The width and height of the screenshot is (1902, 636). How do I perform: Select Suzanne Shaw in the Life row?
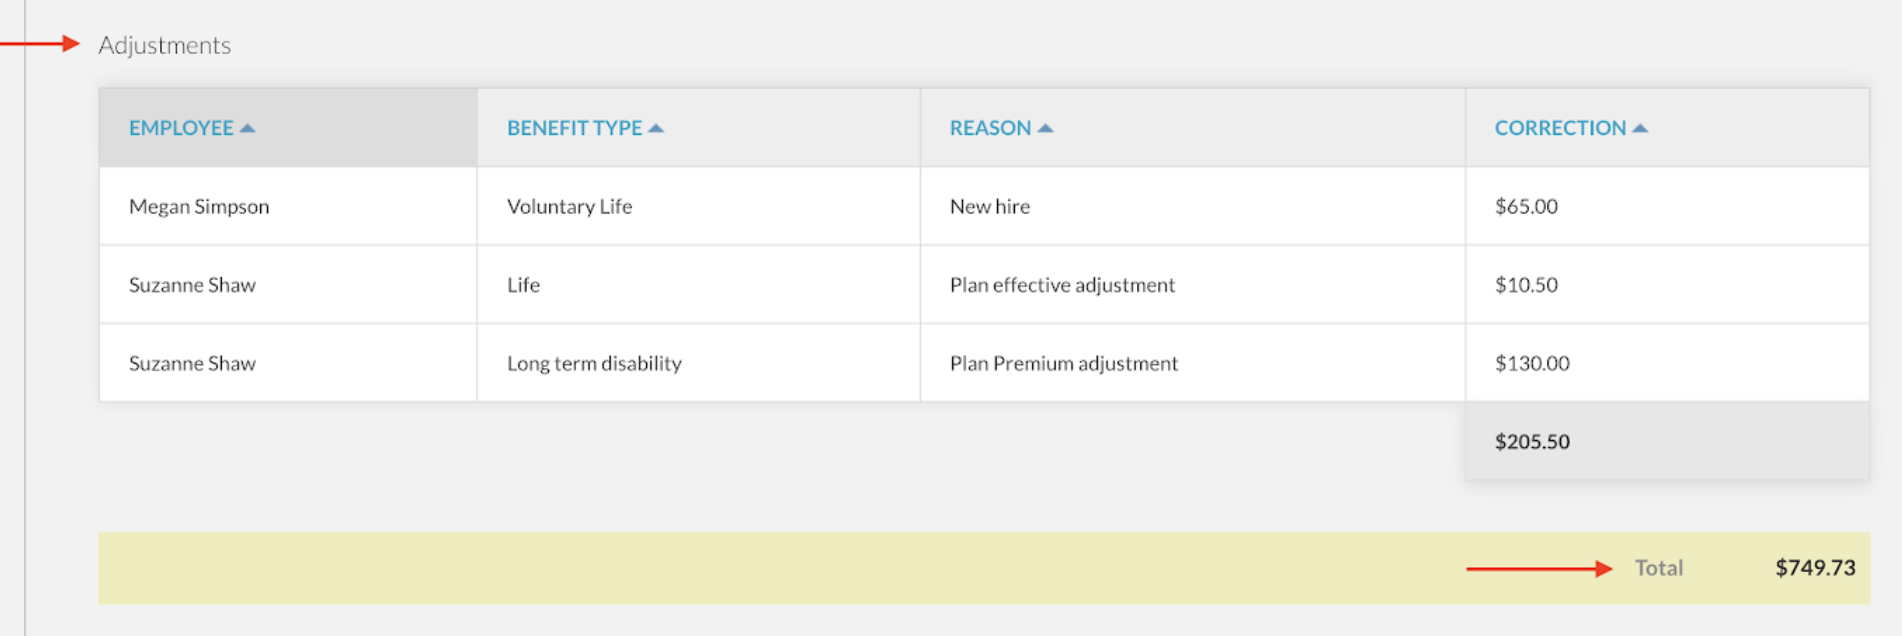288,284
